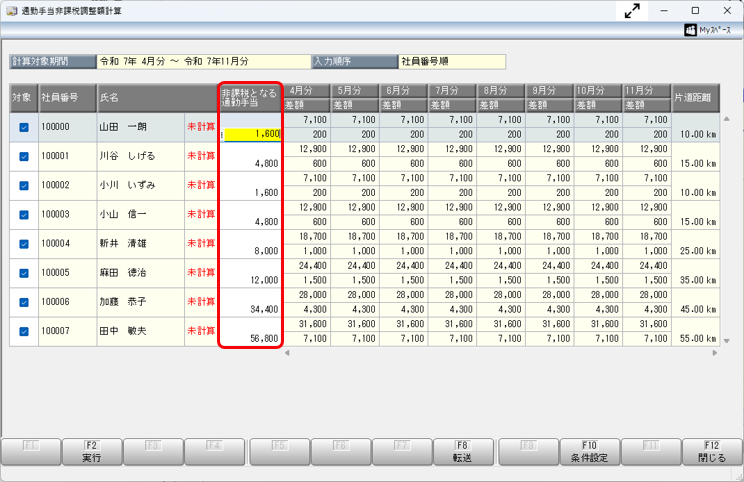This screenshot has height=482, width=744.
Task: Select 未計算 status for 加藤 赤子
Action: pos(201,302)
